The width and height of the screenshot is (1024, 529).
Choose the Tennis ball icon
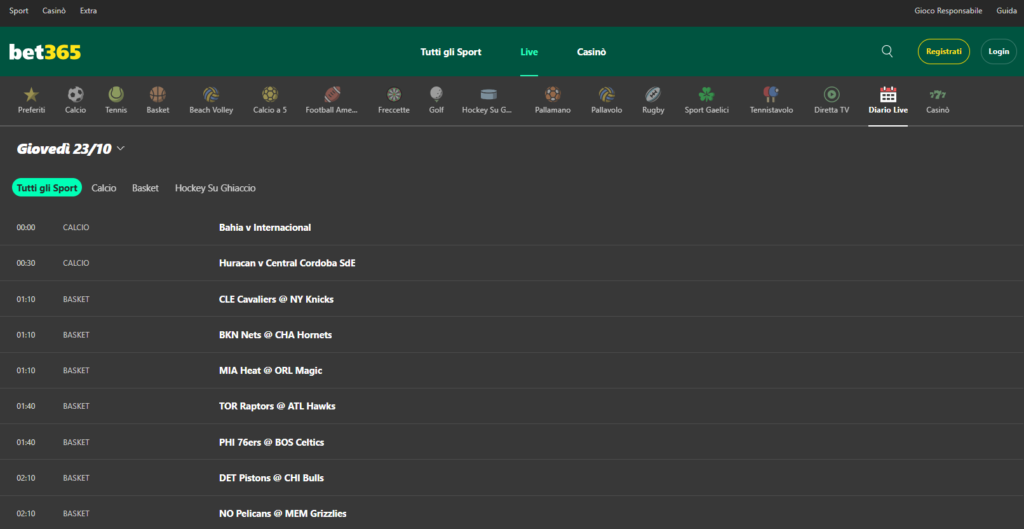[116, 95]
